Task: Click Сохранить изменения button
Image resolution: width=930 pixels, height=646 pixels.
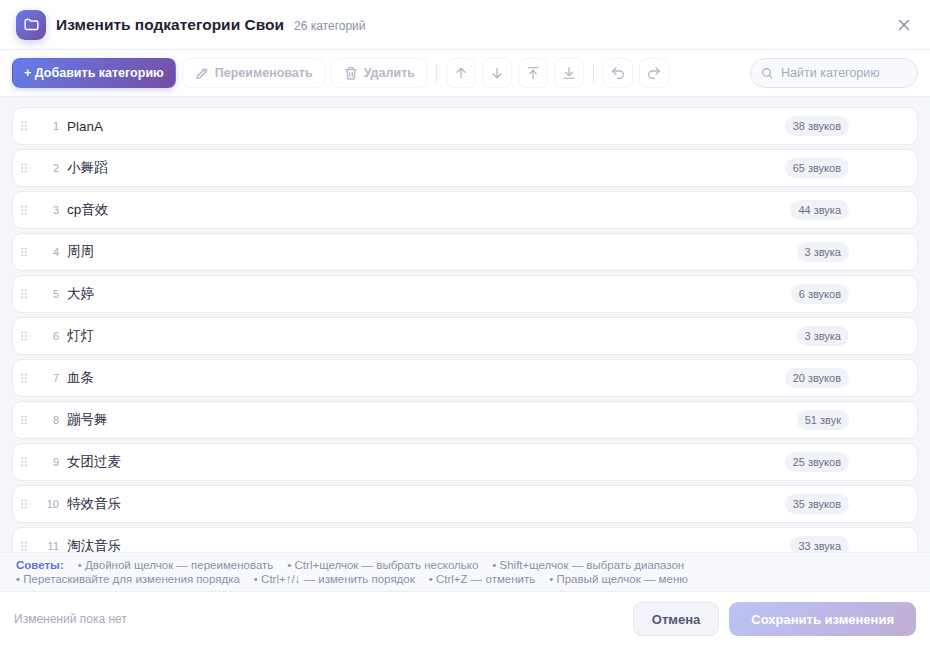Action: [822, 619]
